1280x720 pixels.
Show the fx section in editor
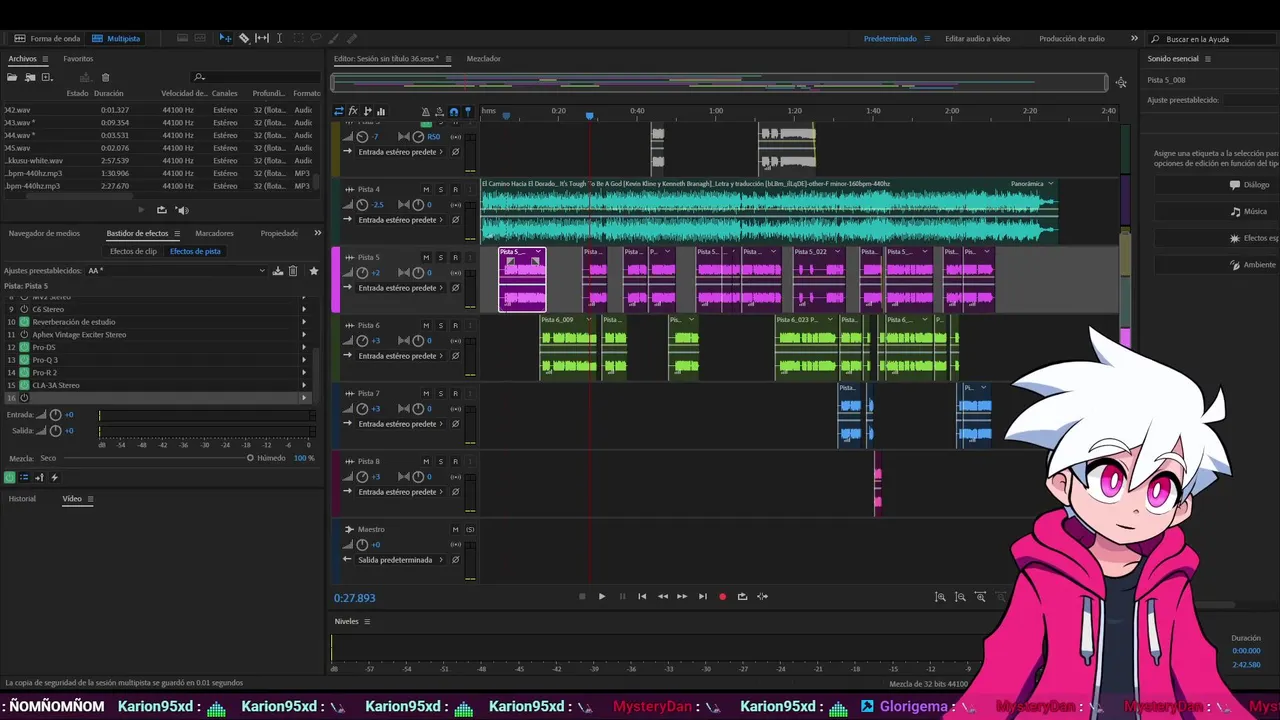click(x=353, y=111)
